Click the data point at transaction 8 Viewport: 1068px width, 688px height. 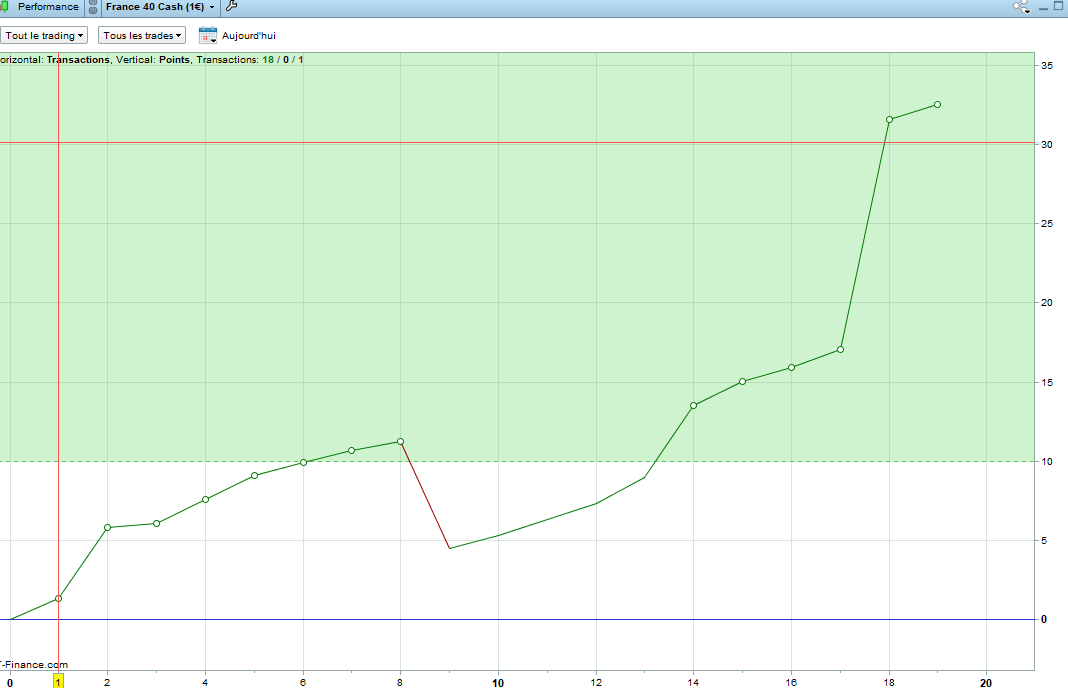point(400,442)
